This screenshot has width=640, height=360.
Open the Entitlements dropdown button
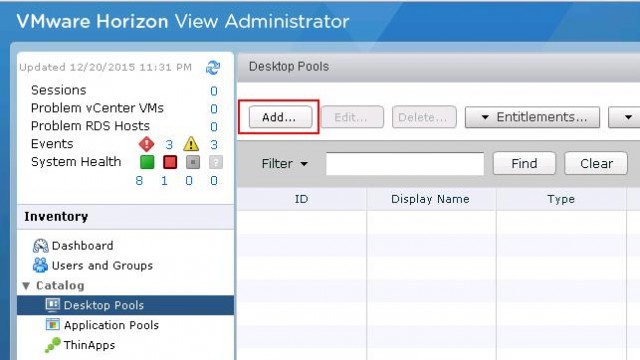click(532, 118)
